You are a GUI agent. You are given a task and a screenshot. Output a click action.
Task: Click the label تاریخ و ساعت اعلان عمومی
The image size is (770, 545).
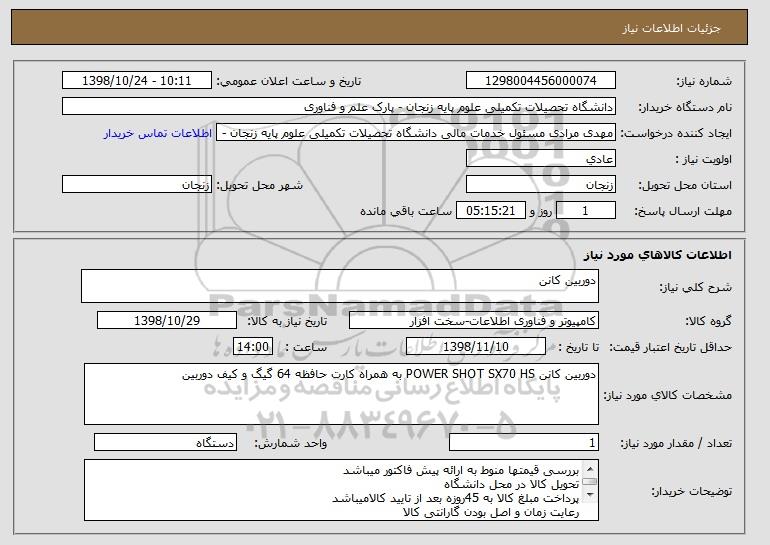[x=289, y=81]
